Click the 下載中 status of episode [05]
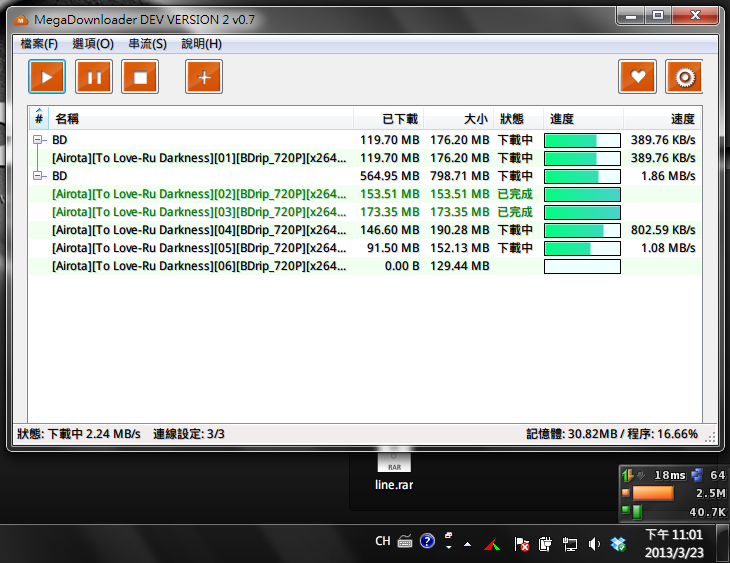This screenshot has height=563, width=730. (515, 248)
